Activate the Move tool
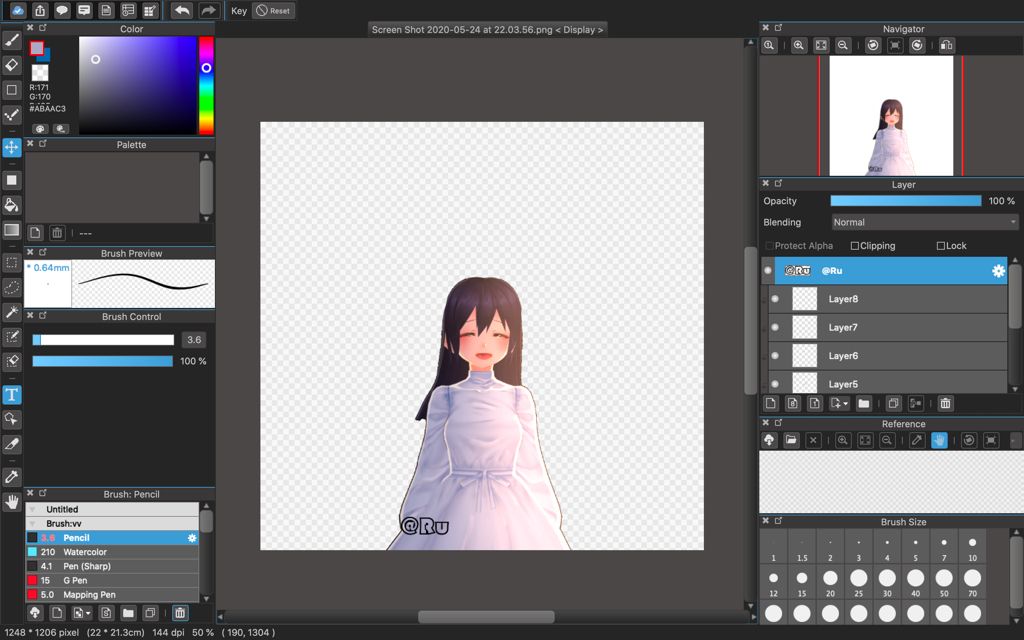Image resolution: width=1024 pixels, height=640 pixels. [12, 148]
